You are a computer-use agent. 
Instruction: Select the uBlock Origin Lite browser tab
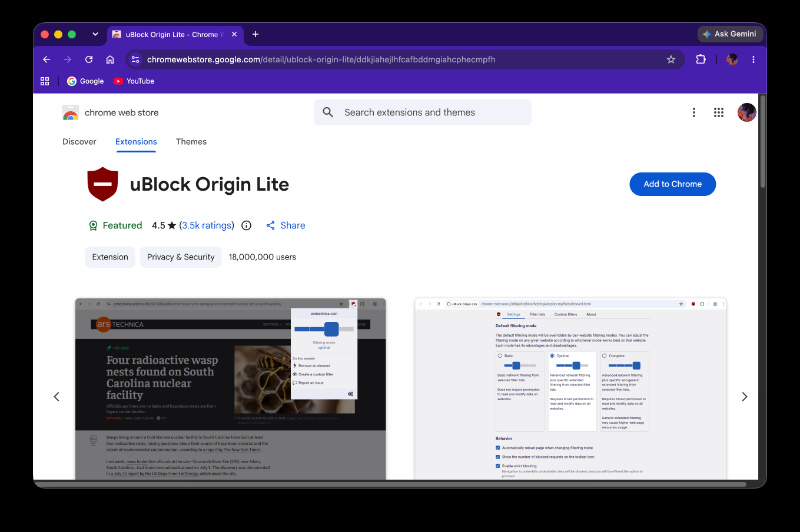(175, 34)
